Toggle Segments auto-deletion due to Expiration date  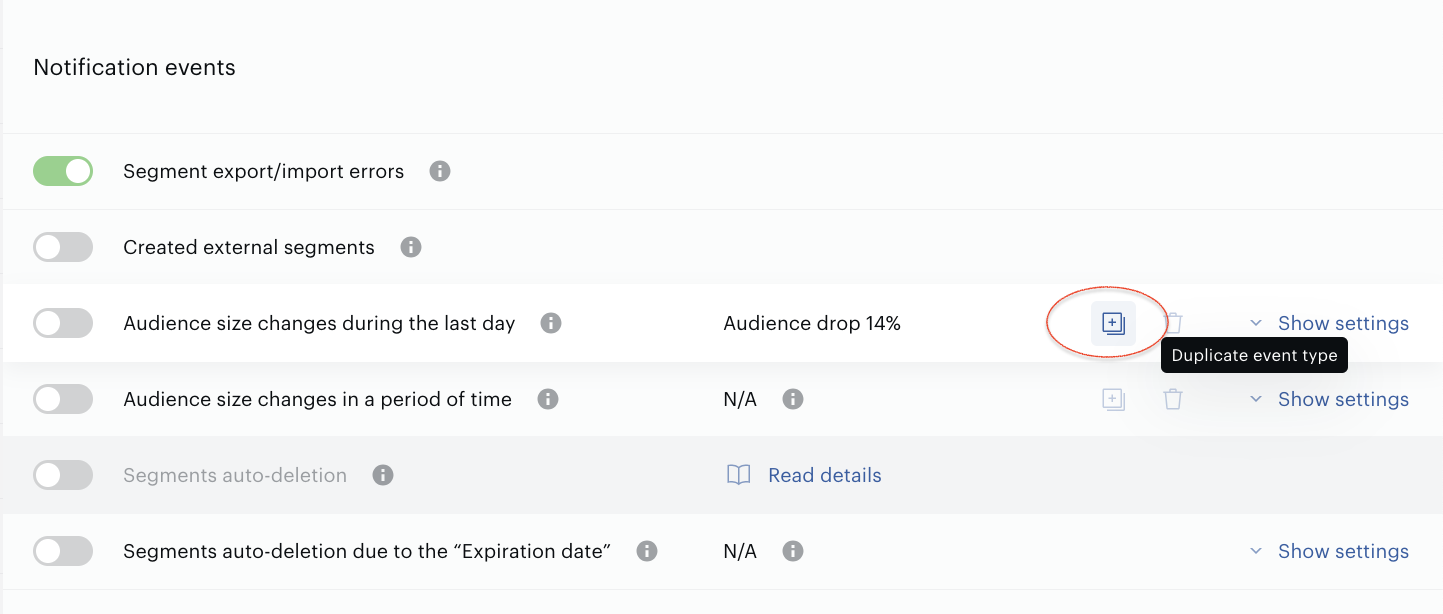point(63,551)
